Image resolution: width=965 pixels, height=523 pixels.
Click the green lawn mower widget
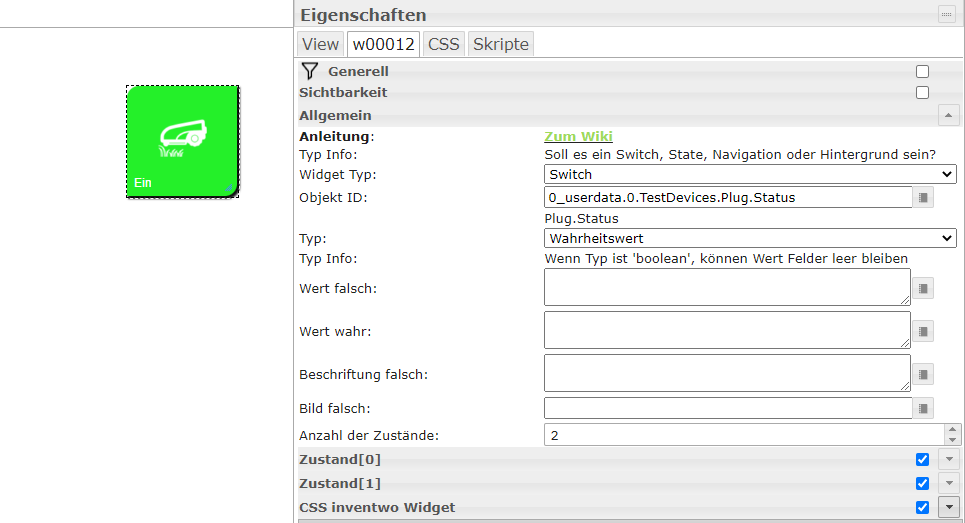(x=182, y=141)
